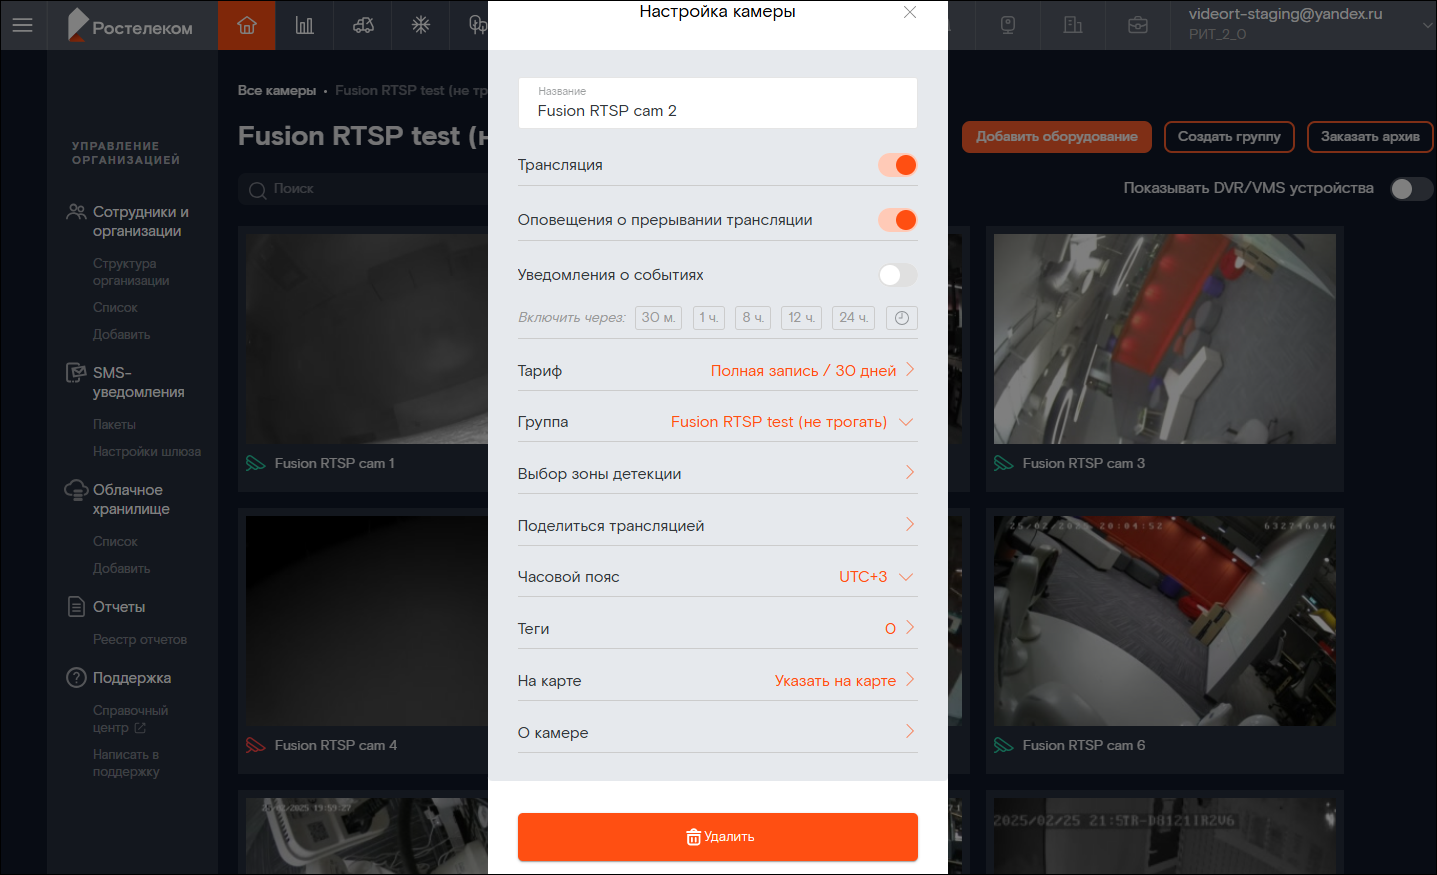The width and height of the screenshot is (1437, 875).
Task: Select the 30 м. delay option
Action: pyautogui.click(x=658, y=318)
